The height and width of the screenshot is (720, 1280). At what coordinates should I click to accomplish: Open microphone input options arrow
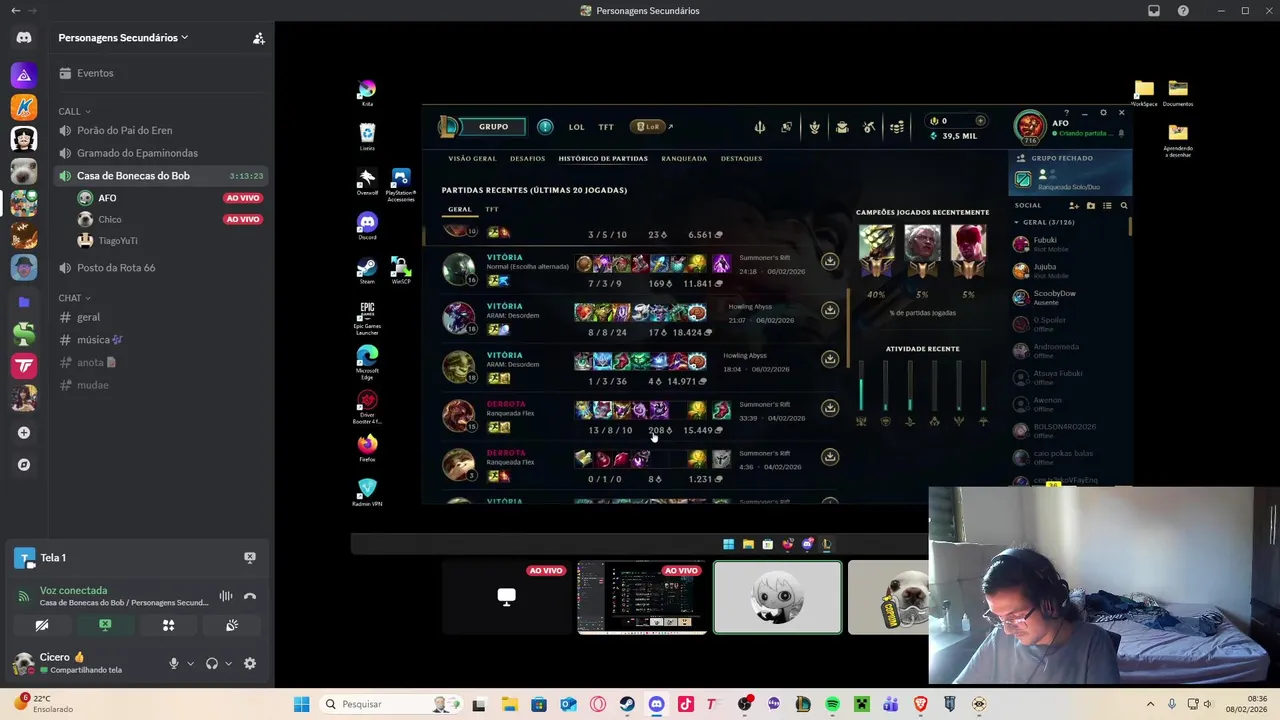(x=190, y=663)
